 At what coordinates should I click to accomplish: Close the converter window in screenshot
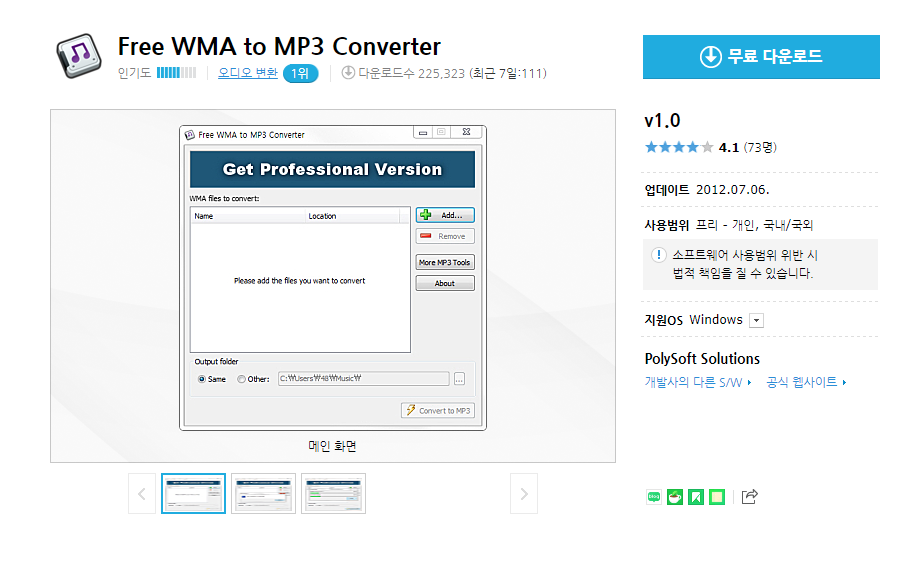click(466, 132)
